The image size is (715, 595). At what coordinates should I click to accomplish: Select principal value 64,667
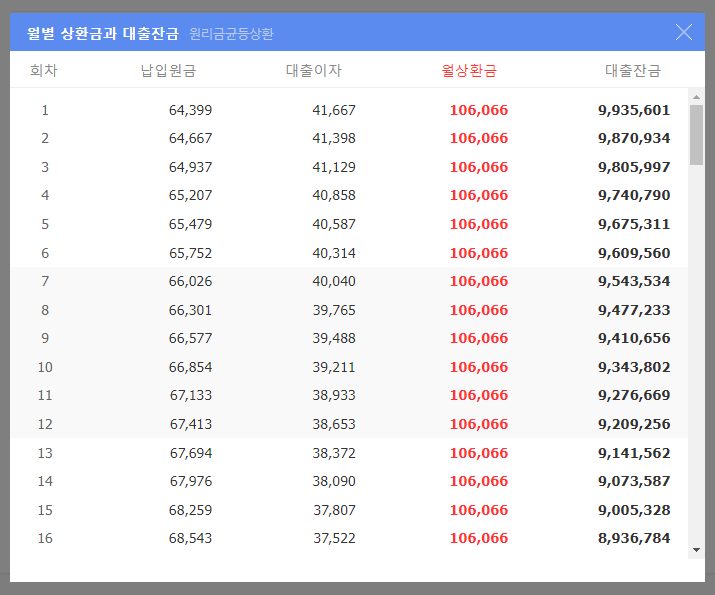coord(191,138)
